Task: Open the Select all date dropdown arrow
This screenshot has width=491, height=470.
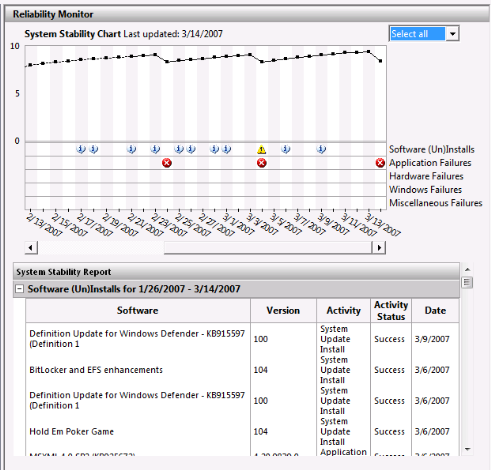Action: [452, 34]
